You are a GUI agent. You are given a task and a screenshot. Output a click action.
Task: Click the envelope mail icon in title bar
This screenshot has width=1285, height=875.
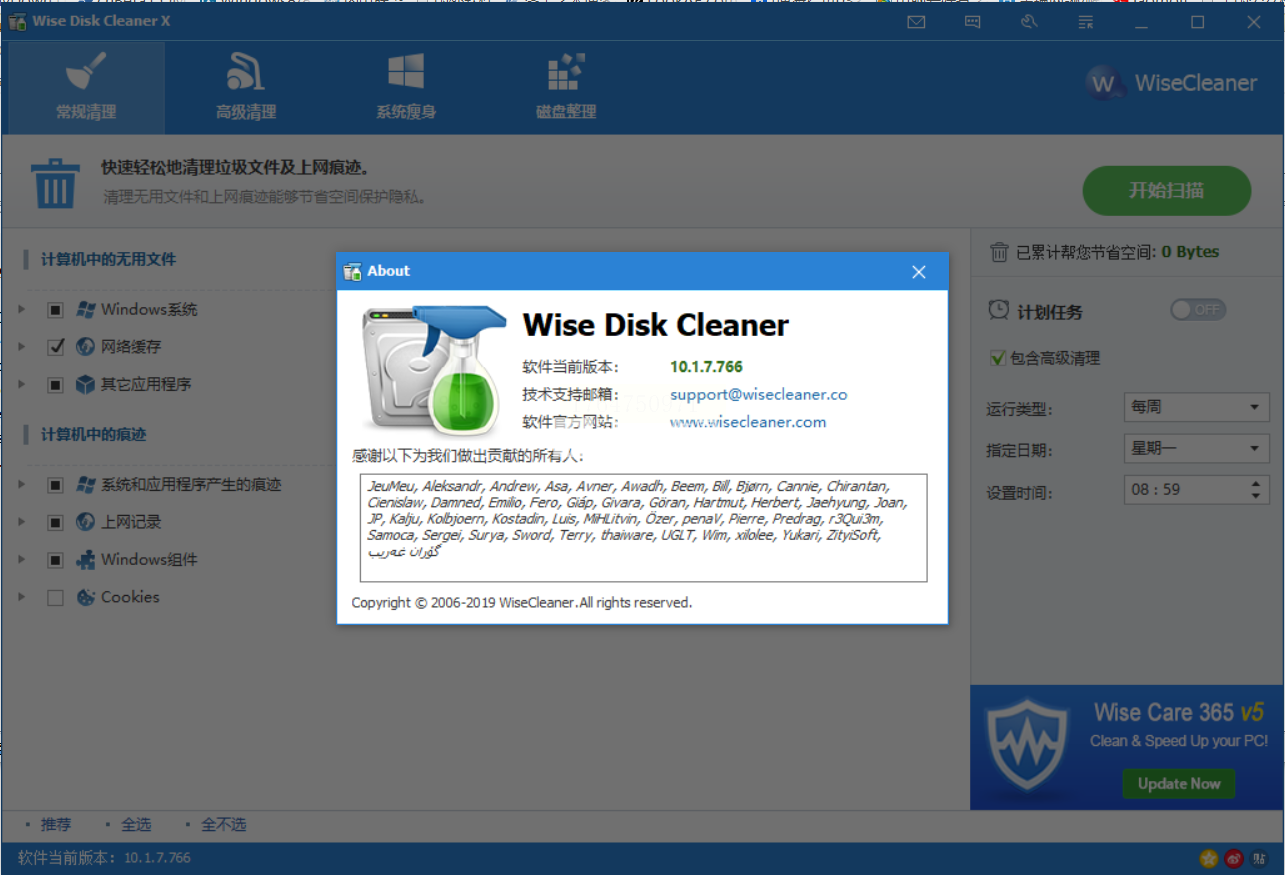[x=916, y=22]
